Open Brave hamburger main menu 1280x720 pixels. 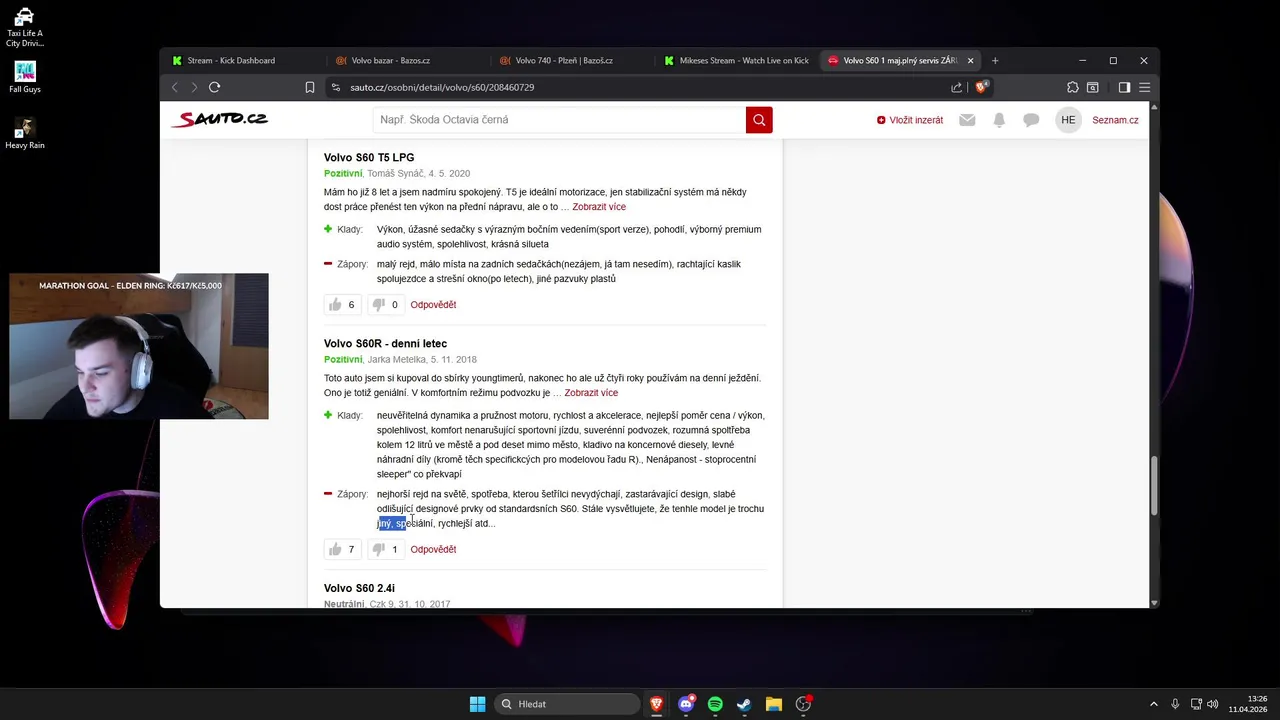pos(1145,87)
